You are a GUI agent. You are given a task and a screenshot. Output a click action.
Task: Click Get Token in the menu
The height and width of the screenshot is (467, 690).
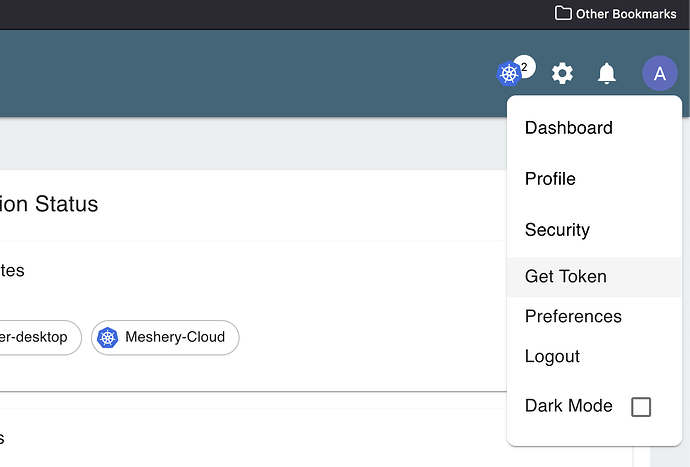pos(594,277)
